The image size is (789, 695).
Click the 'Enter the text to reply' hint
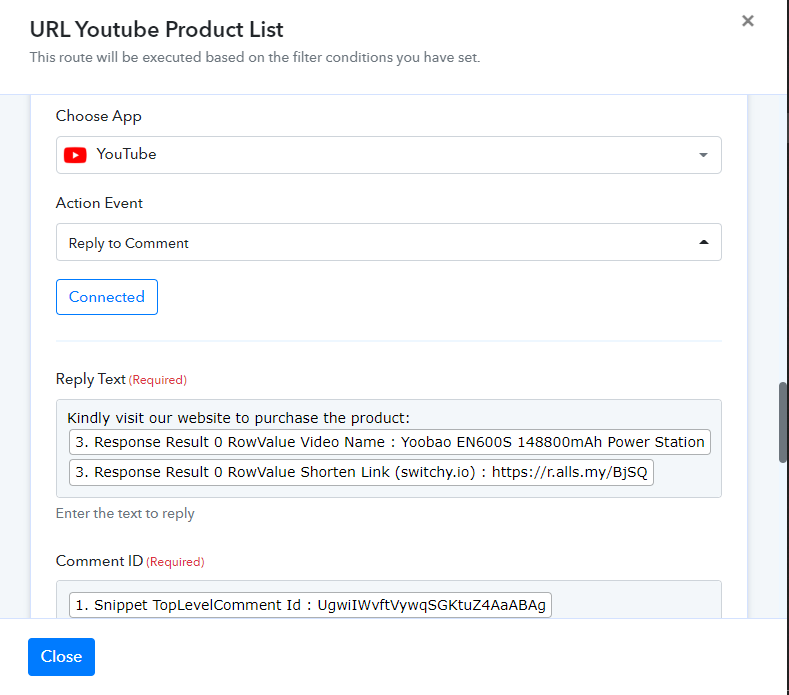click(125, 513)
